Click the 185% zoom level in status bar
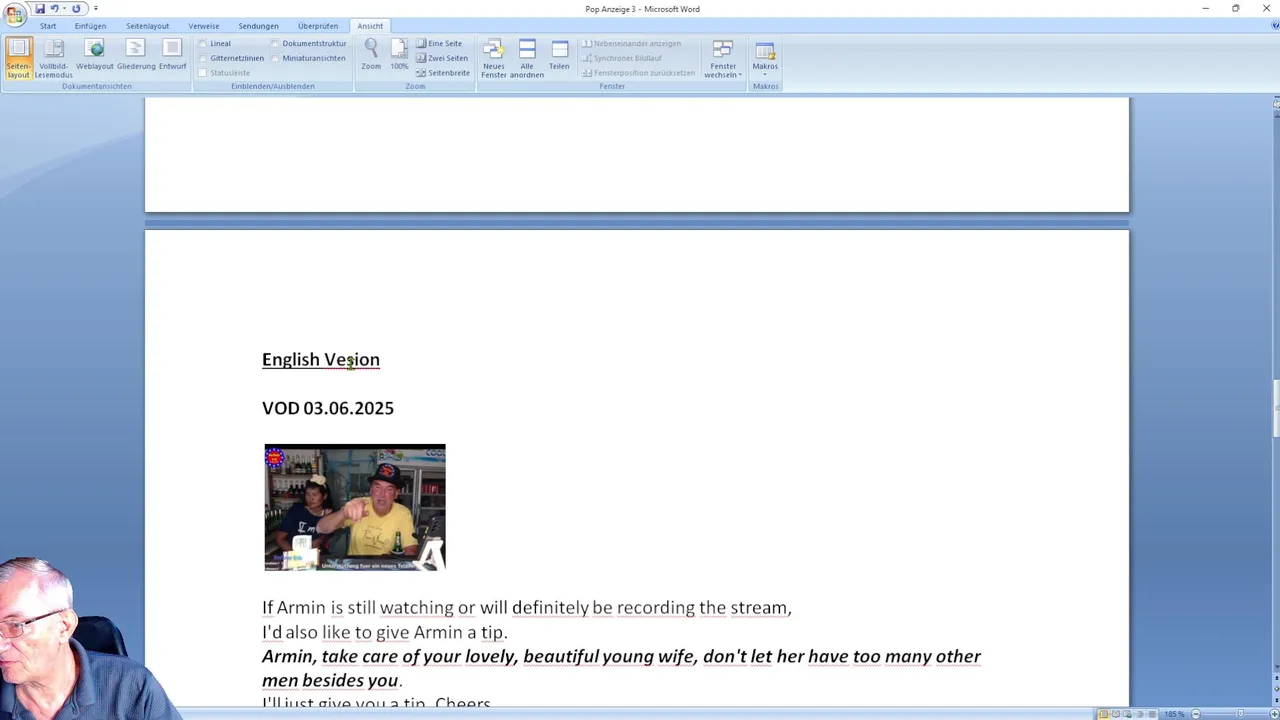The image size is (1280, 720). tap(1174, 714)
